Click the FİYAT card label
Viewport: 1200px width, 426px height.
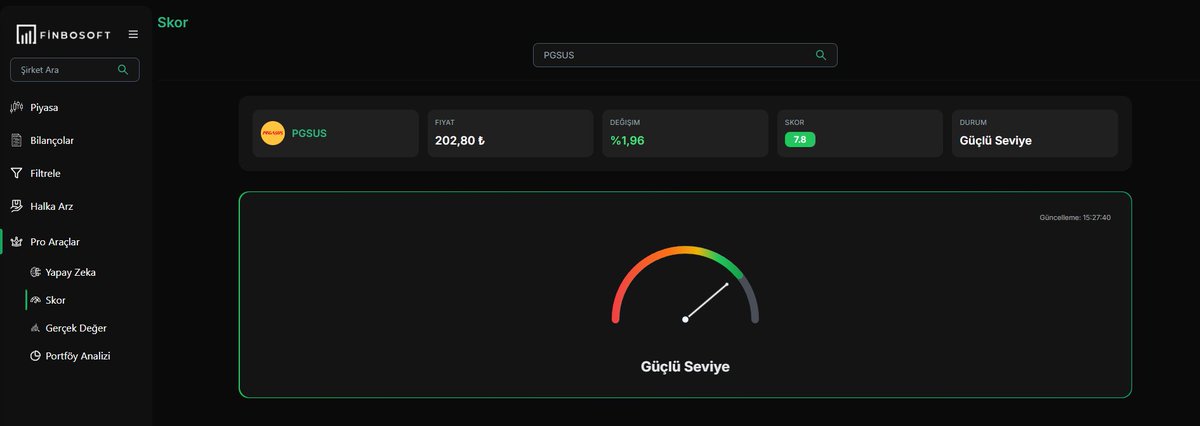point(445,122)
